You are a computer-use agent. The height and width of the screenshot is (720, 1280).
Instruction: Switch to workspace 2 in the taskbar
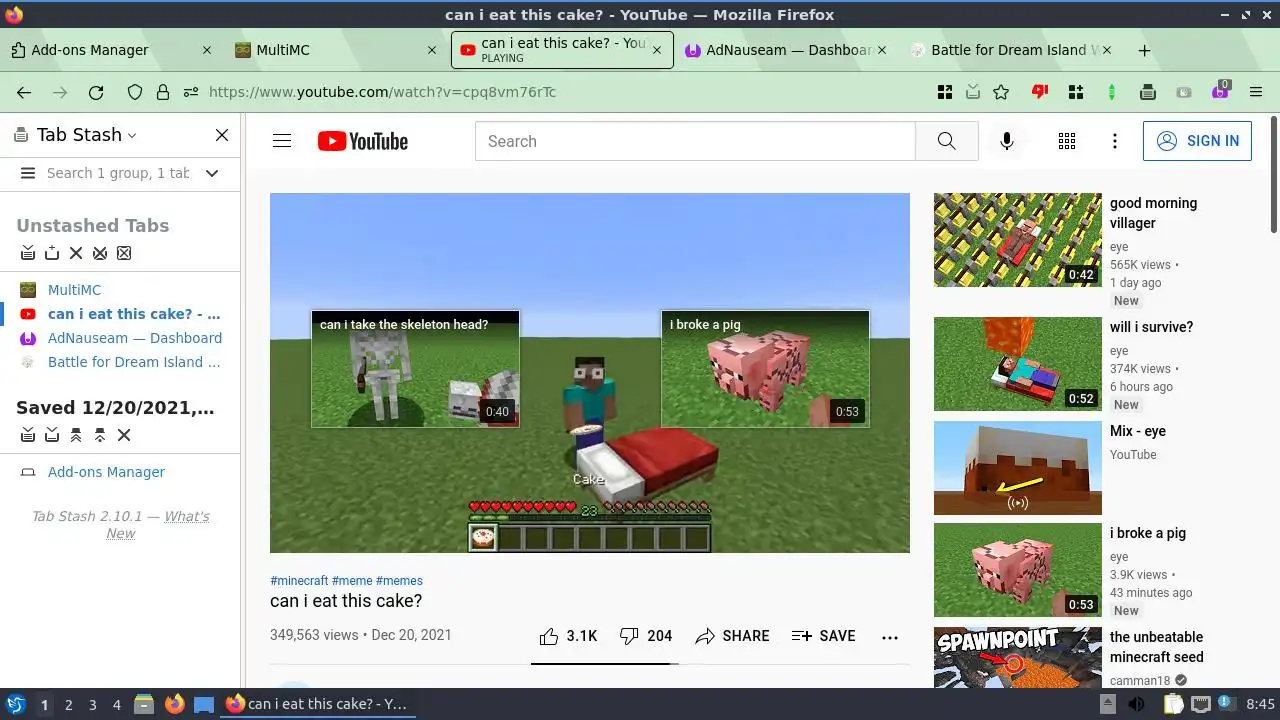click(68, 705)
